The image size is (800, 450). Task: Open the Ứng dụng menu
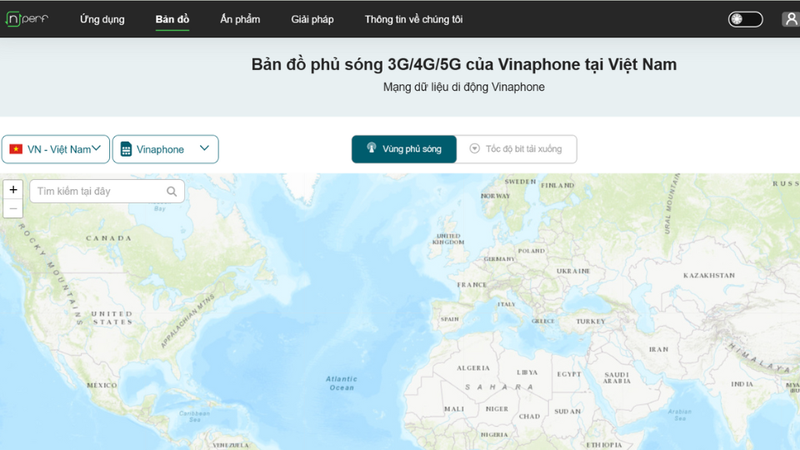(102, 19)
